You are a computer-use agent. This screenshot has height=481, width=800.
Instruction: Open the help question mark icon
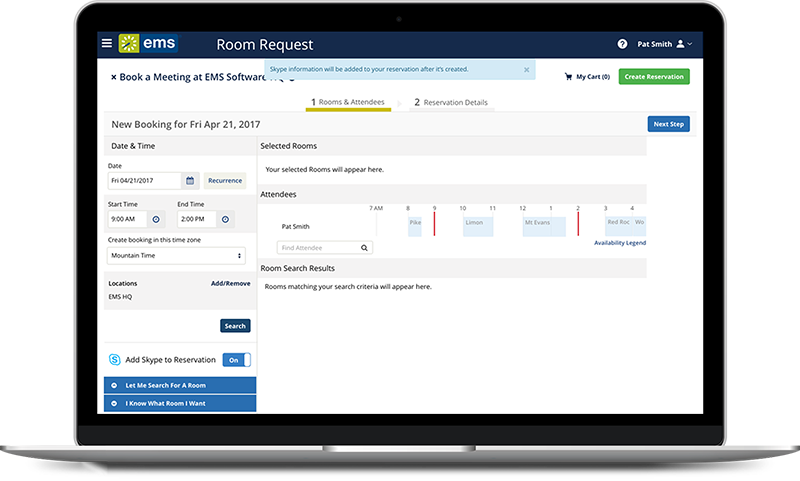click(x=622, y=44)
